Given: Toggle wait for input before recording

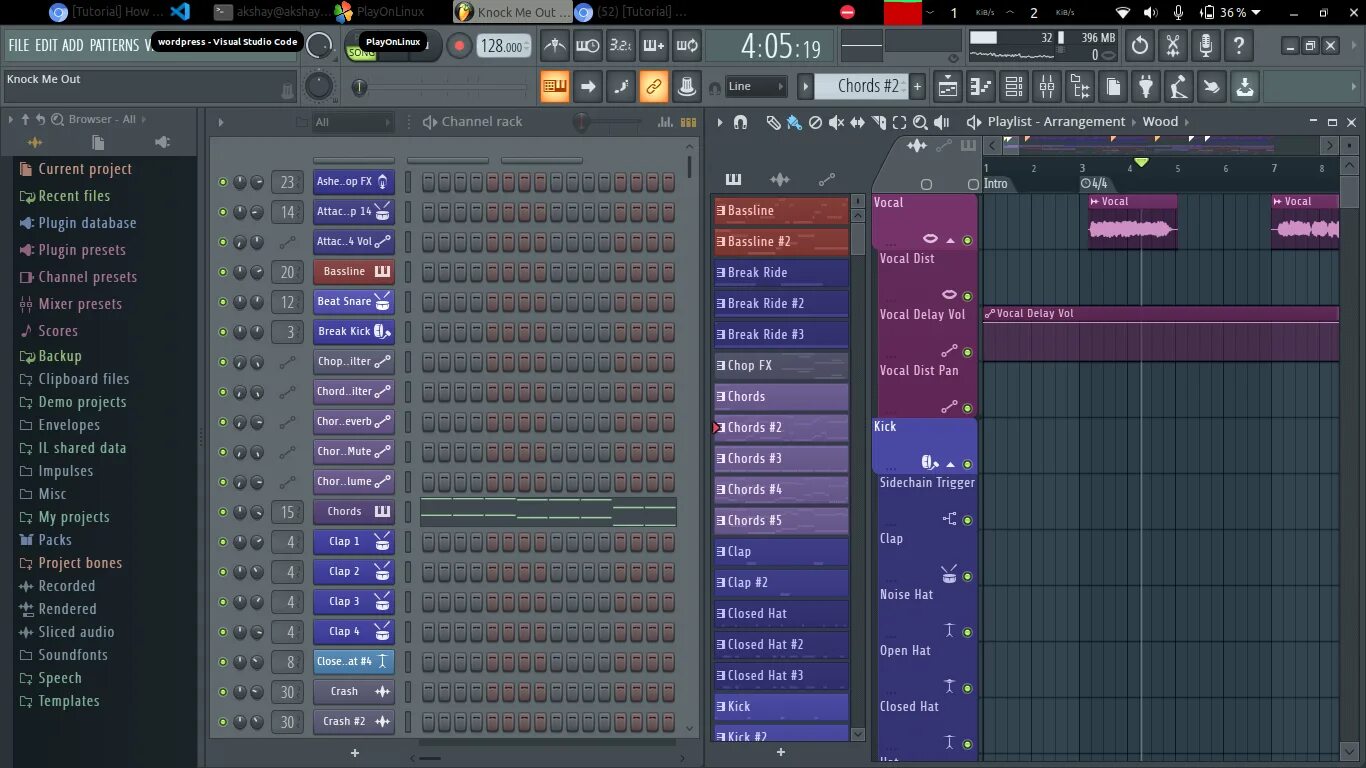Looking at the screenshot, I should tap(588, 46).
